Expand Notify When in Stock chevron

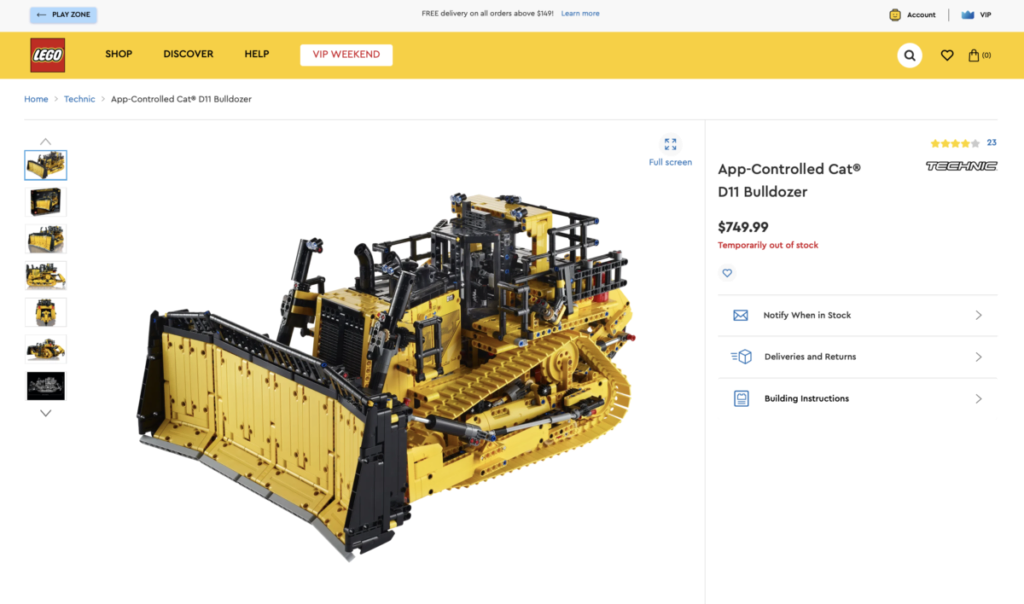(x=978, y=315)
